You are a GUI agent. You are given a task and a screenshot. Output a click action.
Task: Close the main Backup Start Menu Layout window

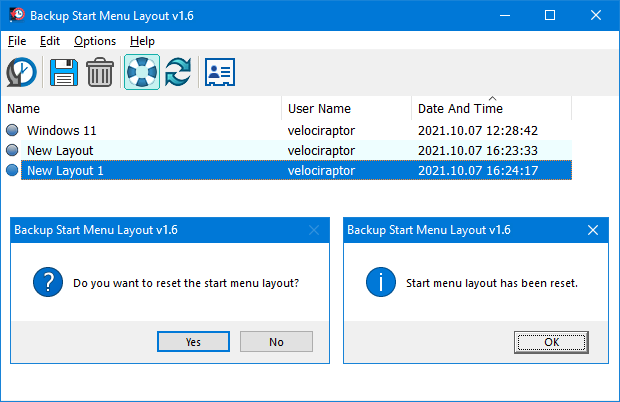pos(595,15)
